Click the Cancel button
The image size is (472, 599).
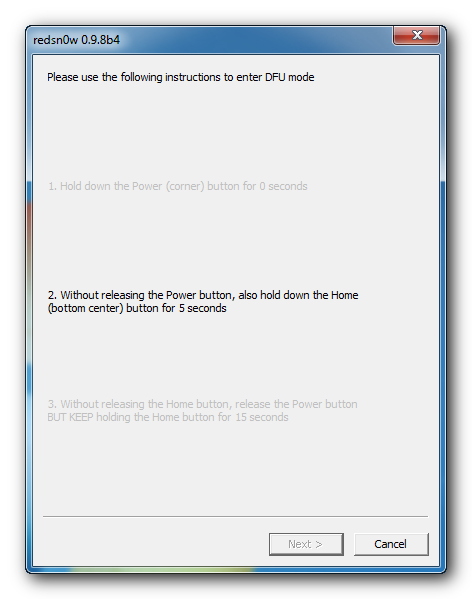pyautogui.click(x=391, y=544)
